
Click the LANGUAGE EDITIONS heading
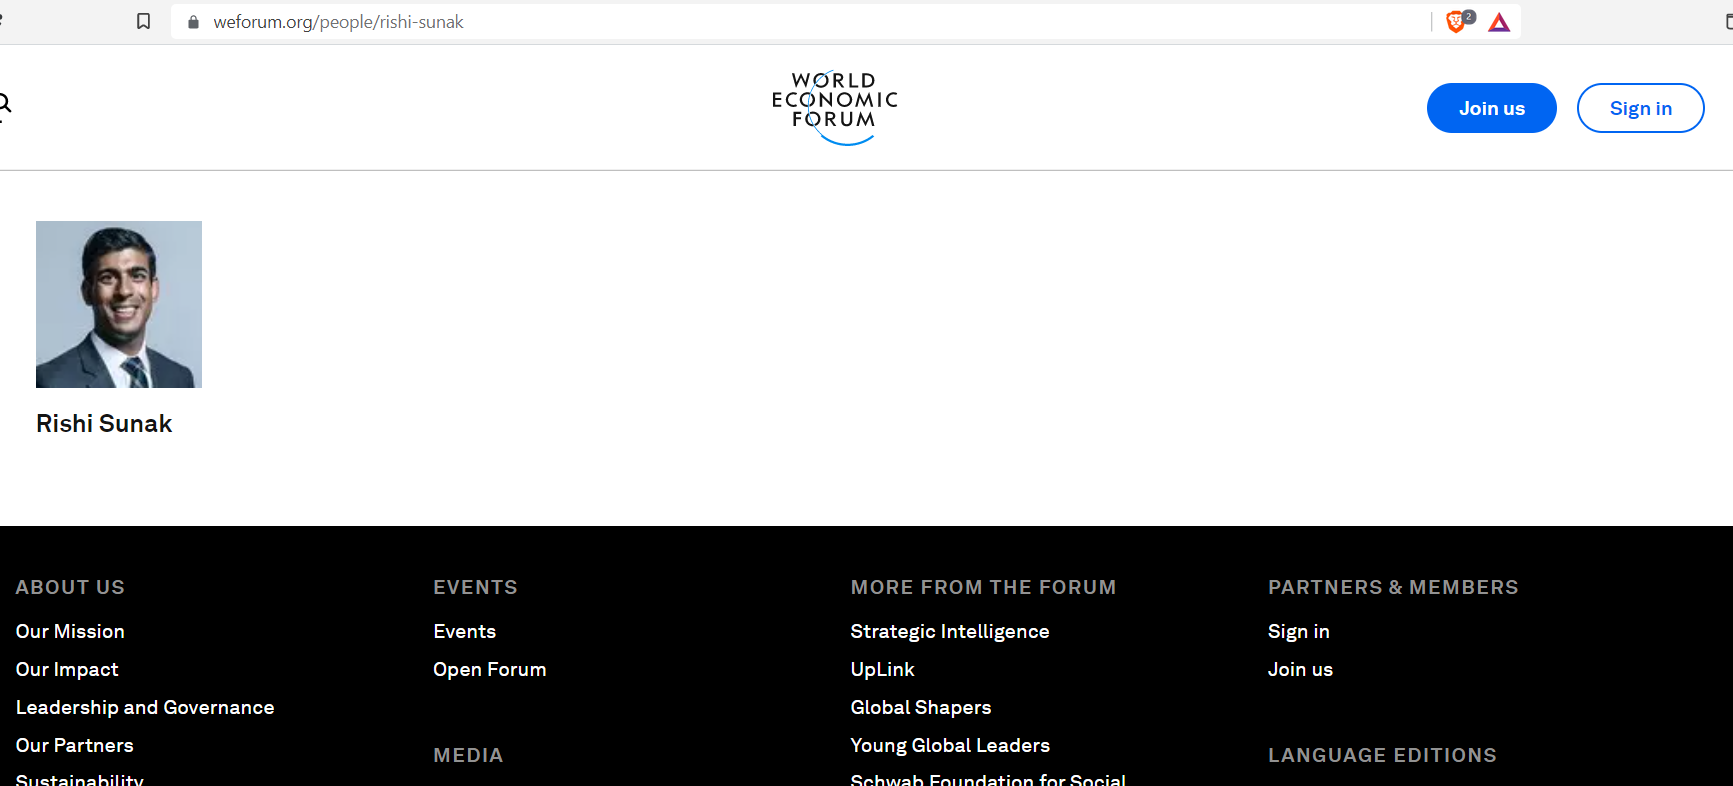coord(1382,755)
